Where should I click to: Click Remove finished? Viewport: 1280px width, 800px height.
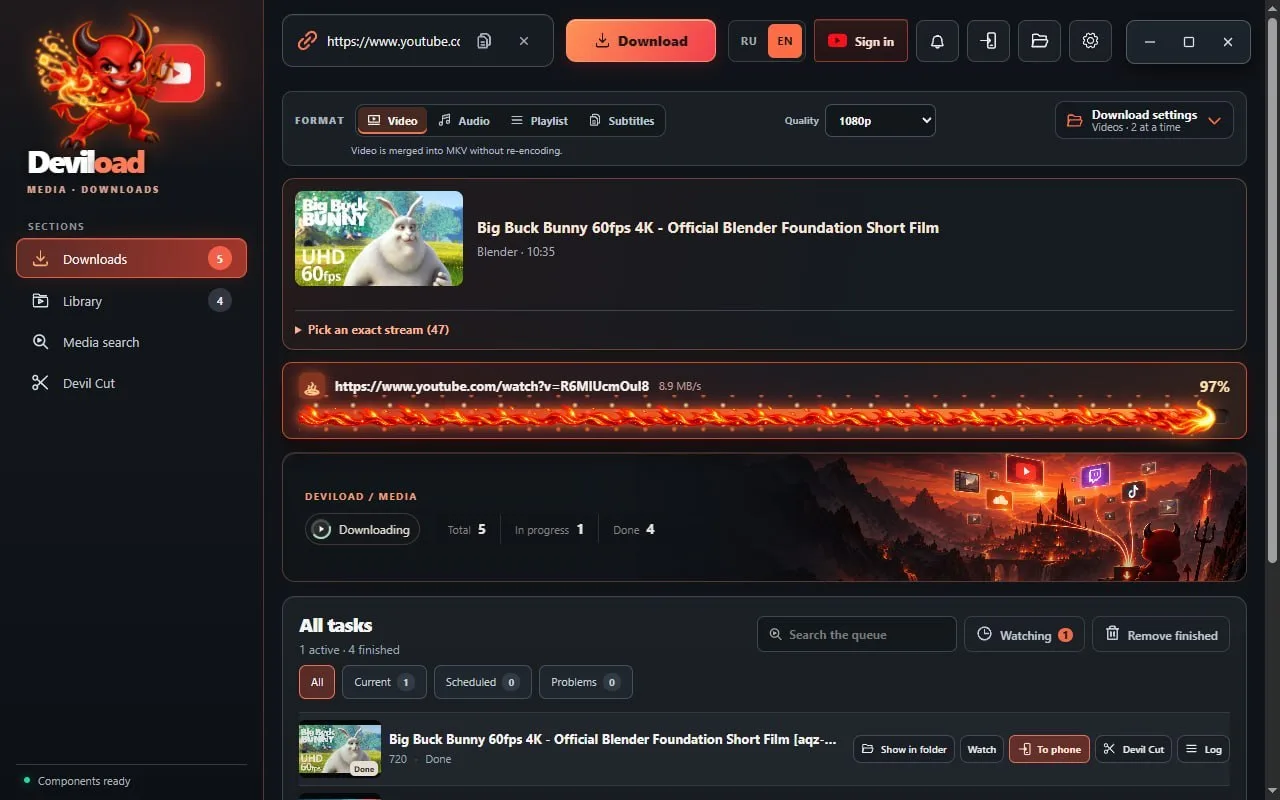tap(1161, 635)
